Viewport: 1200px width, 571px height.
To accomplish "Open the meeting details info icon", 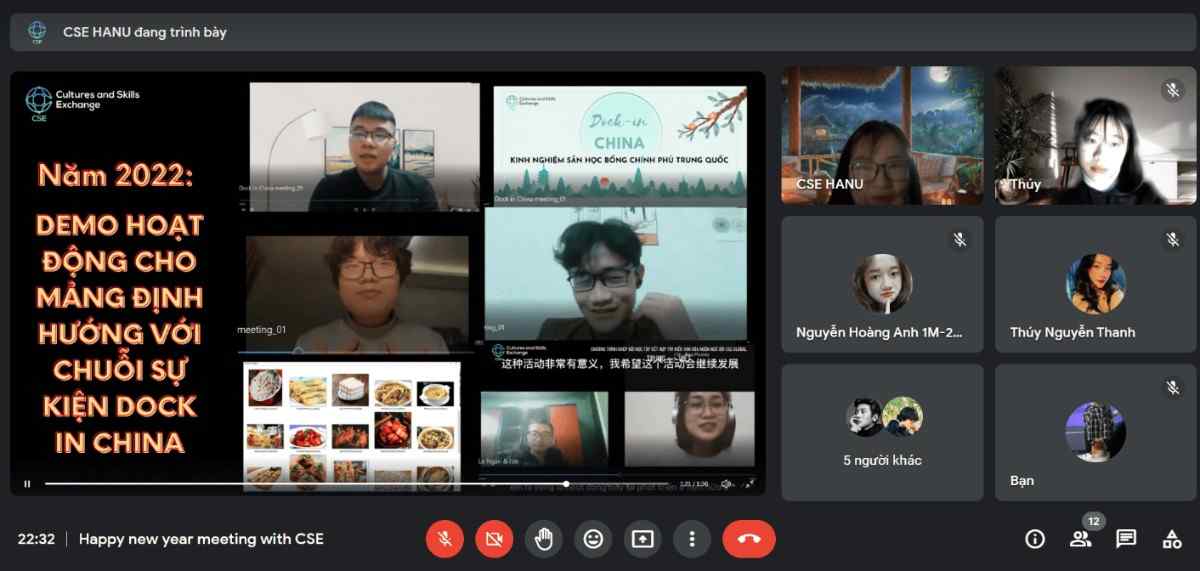I will tap(1035, 539).
